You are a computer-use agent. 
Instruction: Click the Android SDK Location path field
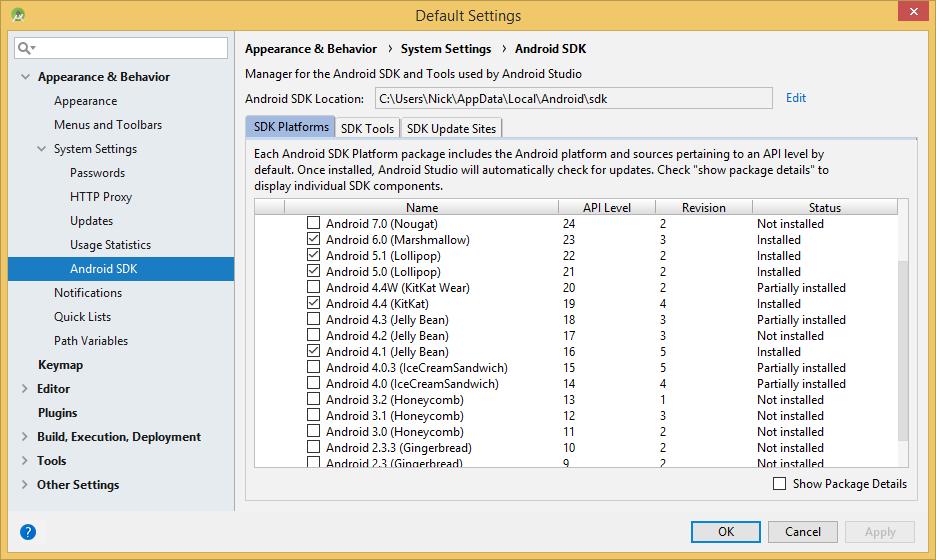pyautogui.click(x=574, y=99)
